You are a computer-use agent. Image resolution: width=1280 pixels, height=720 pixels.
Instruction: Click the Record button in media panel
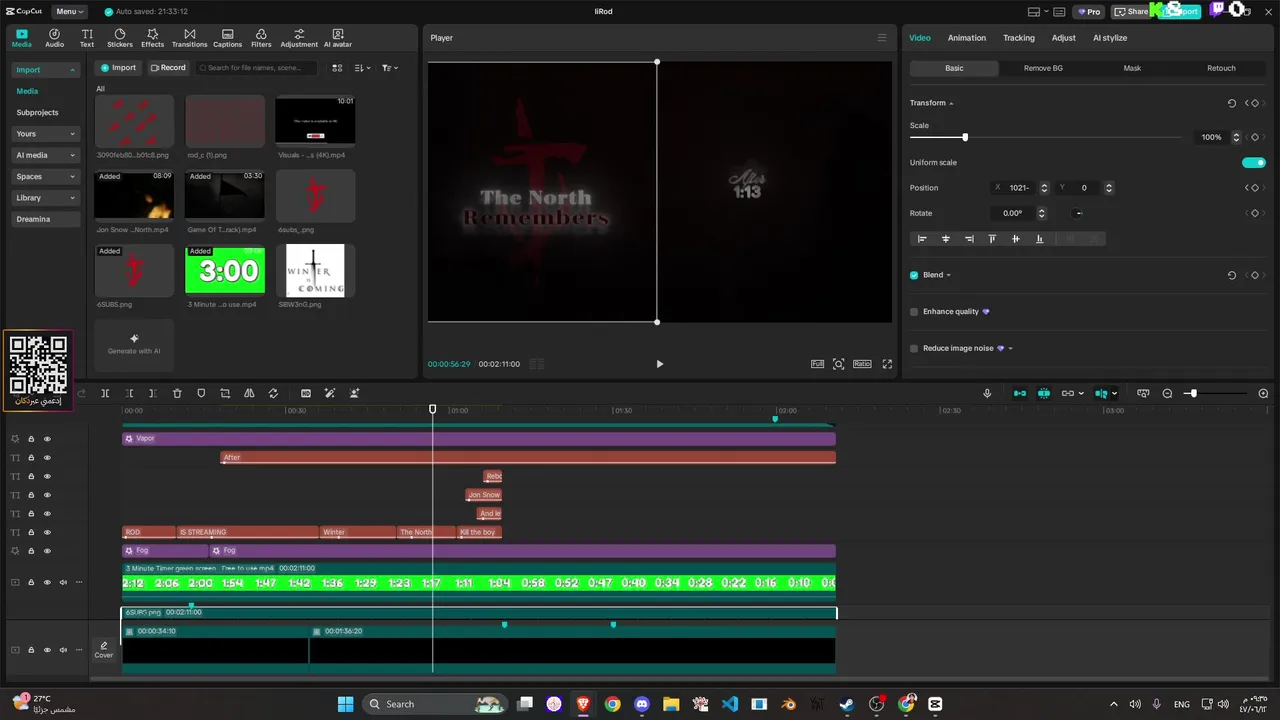point(168,68)
